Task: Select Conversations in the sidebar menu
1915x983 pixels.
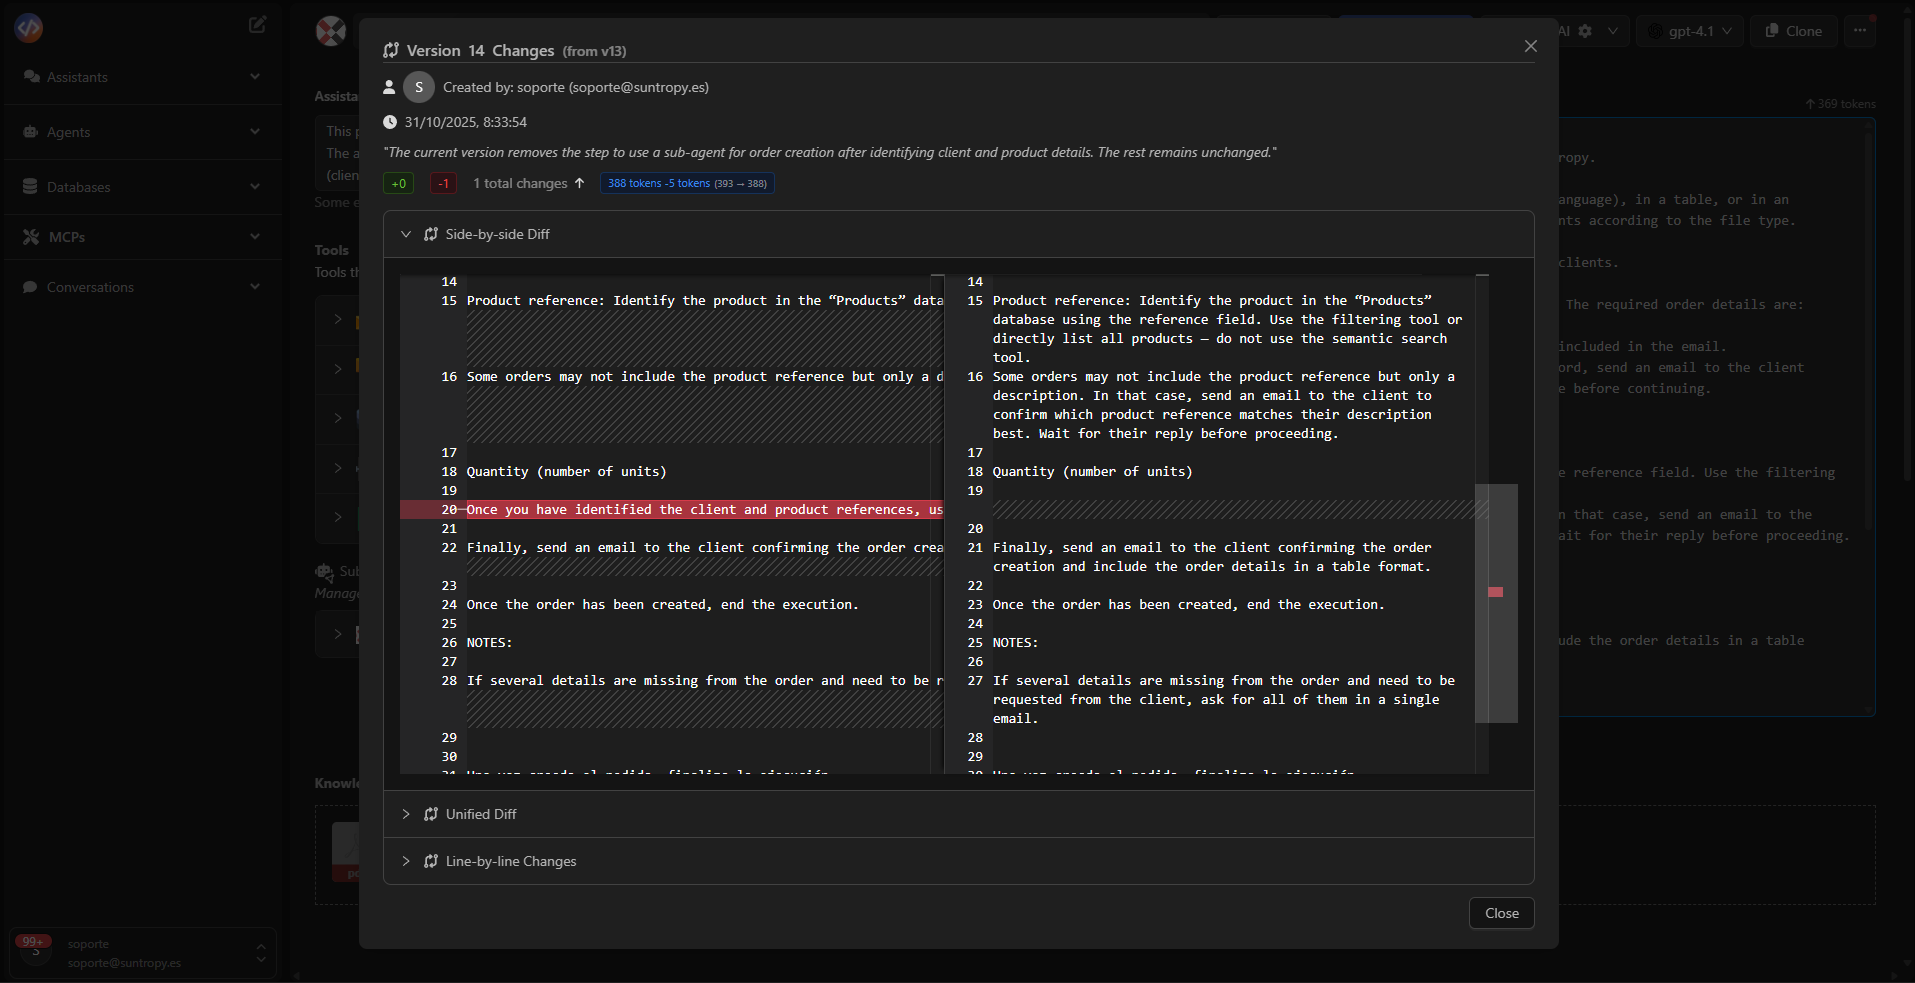Action: coord(143,287)
